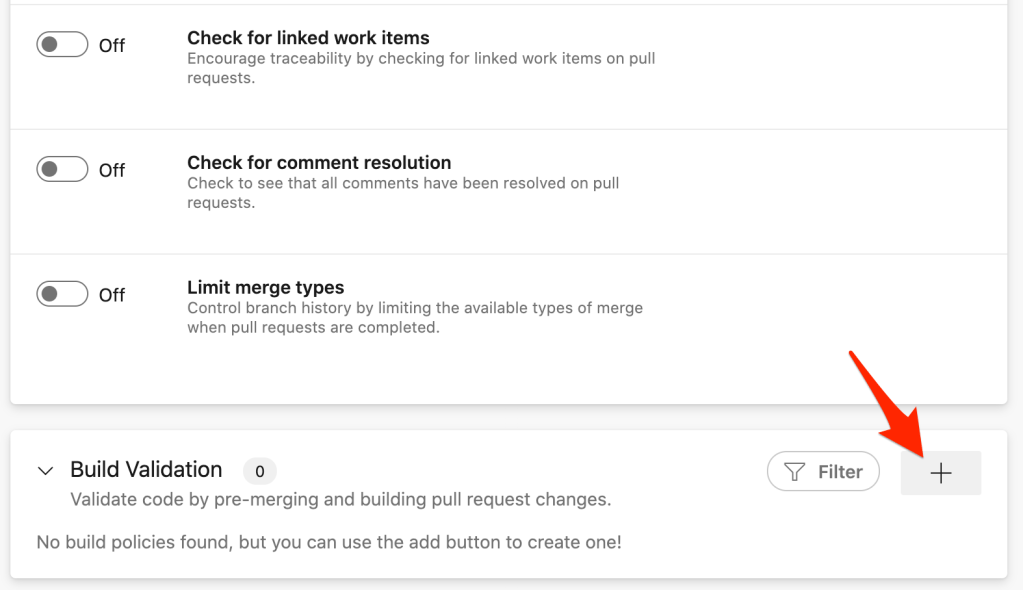Enable the Limit merge types switch
Image resolution: width=1023 pixels, height=590 pixels.
click(x=62, y=295)
